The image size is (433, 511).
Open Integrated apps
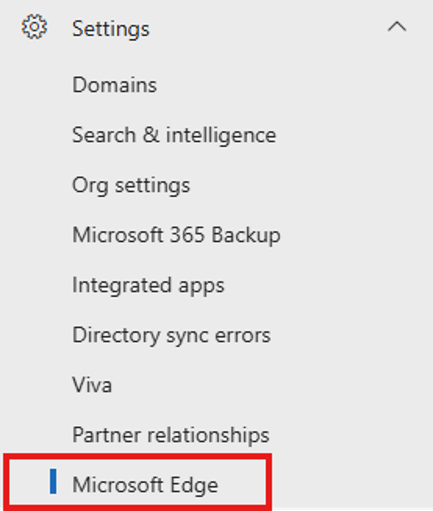click(148, 285)
